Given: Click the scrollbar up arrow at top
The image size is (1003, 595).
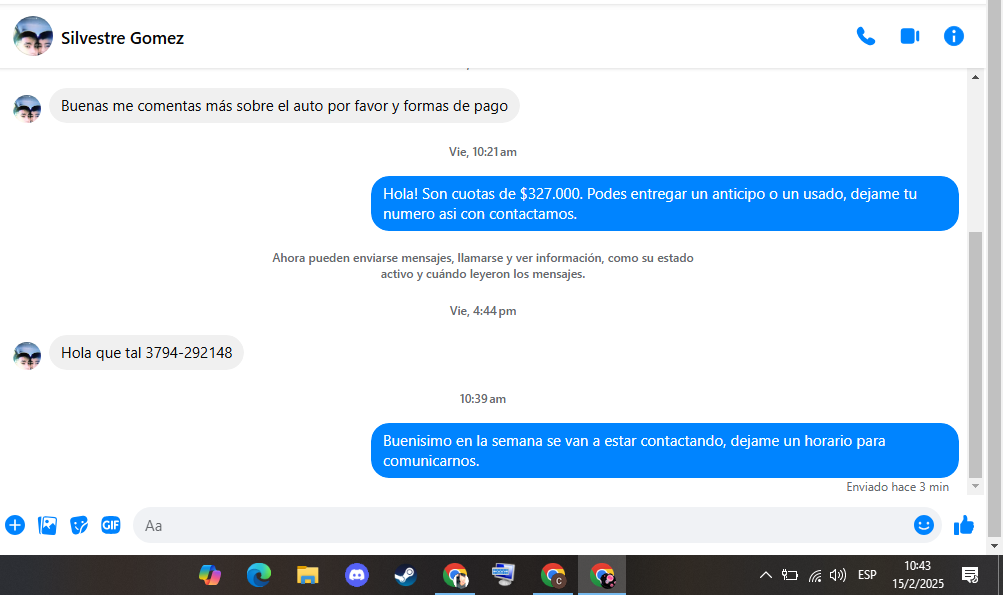Looking at the screenshot, I should point(976,77).
